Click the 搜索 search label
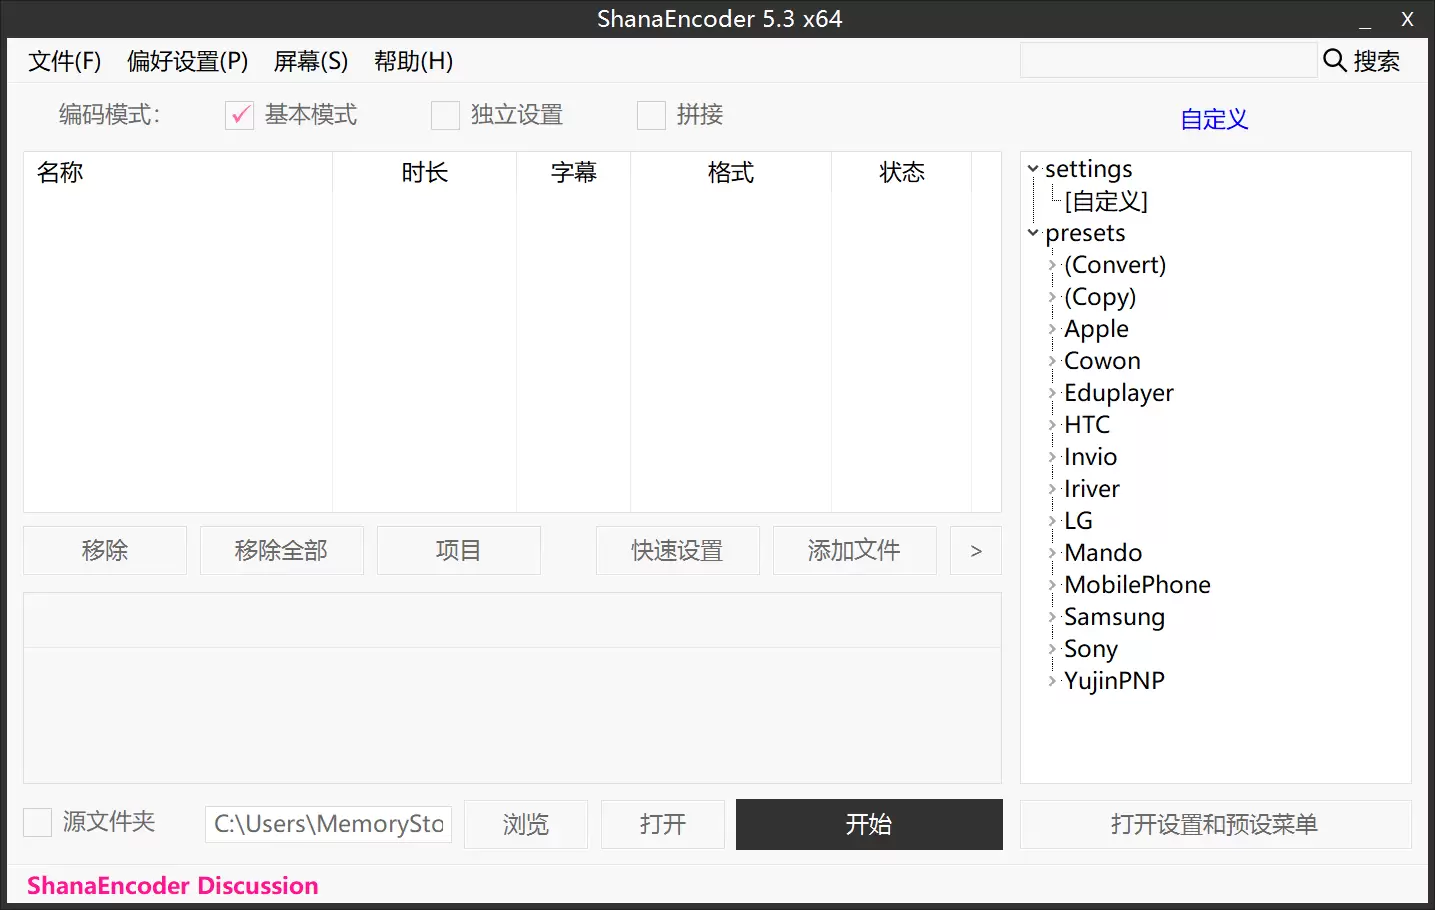The height and width of the screenshot is (910, 1435). [1376, 61]
